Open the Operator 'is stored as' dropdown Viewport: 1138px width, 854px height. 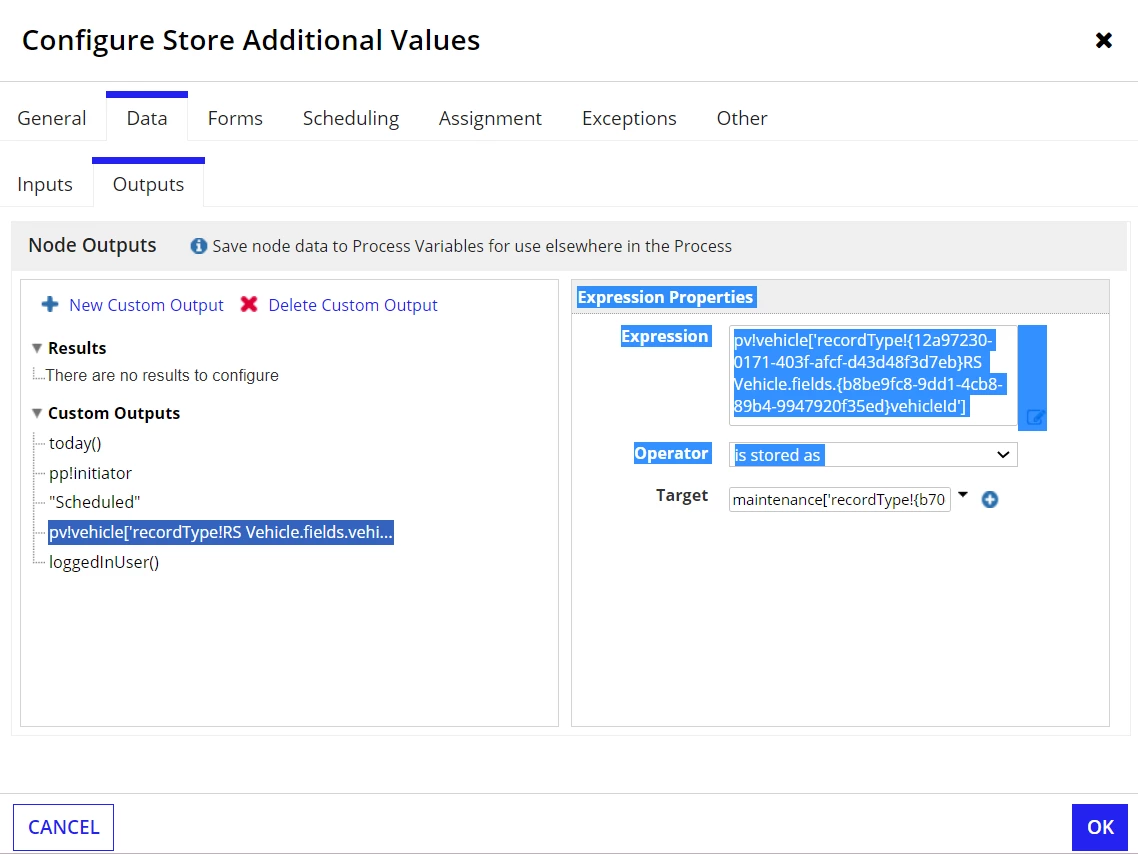tap(873, 455)
